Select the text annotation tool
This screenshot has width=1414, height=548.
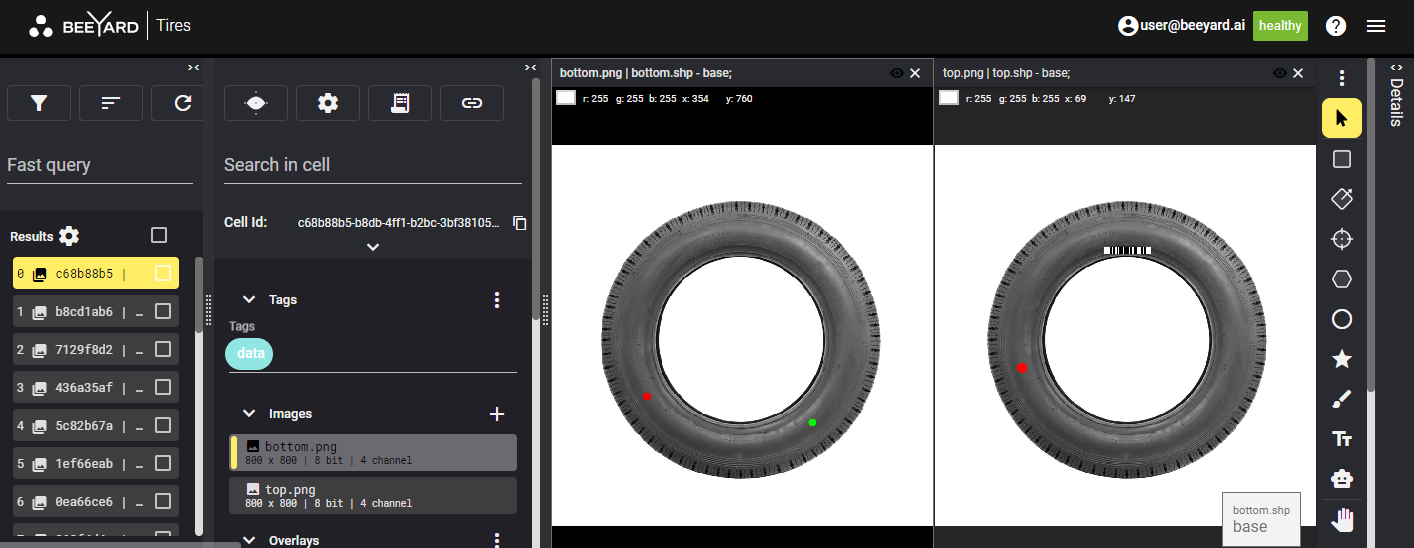(1342, 439)
